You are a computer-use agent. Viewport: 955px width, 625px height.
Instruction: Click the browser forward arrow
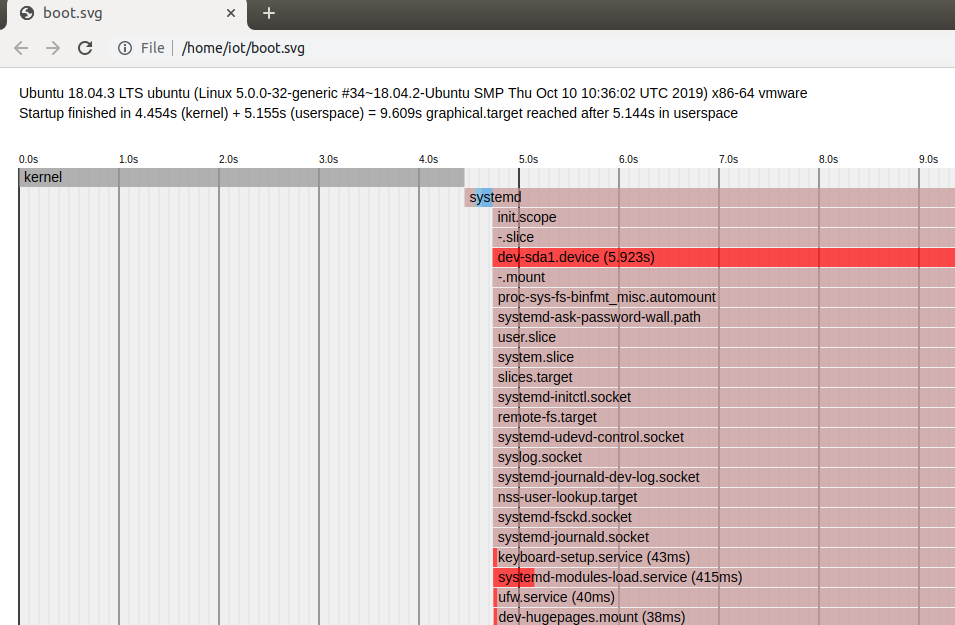53,48
